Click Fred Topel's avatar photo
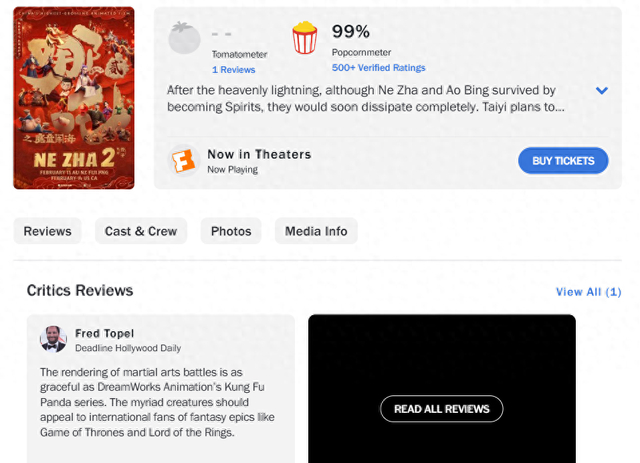Screen dimensions: 640x463 (x=53, y=339)
